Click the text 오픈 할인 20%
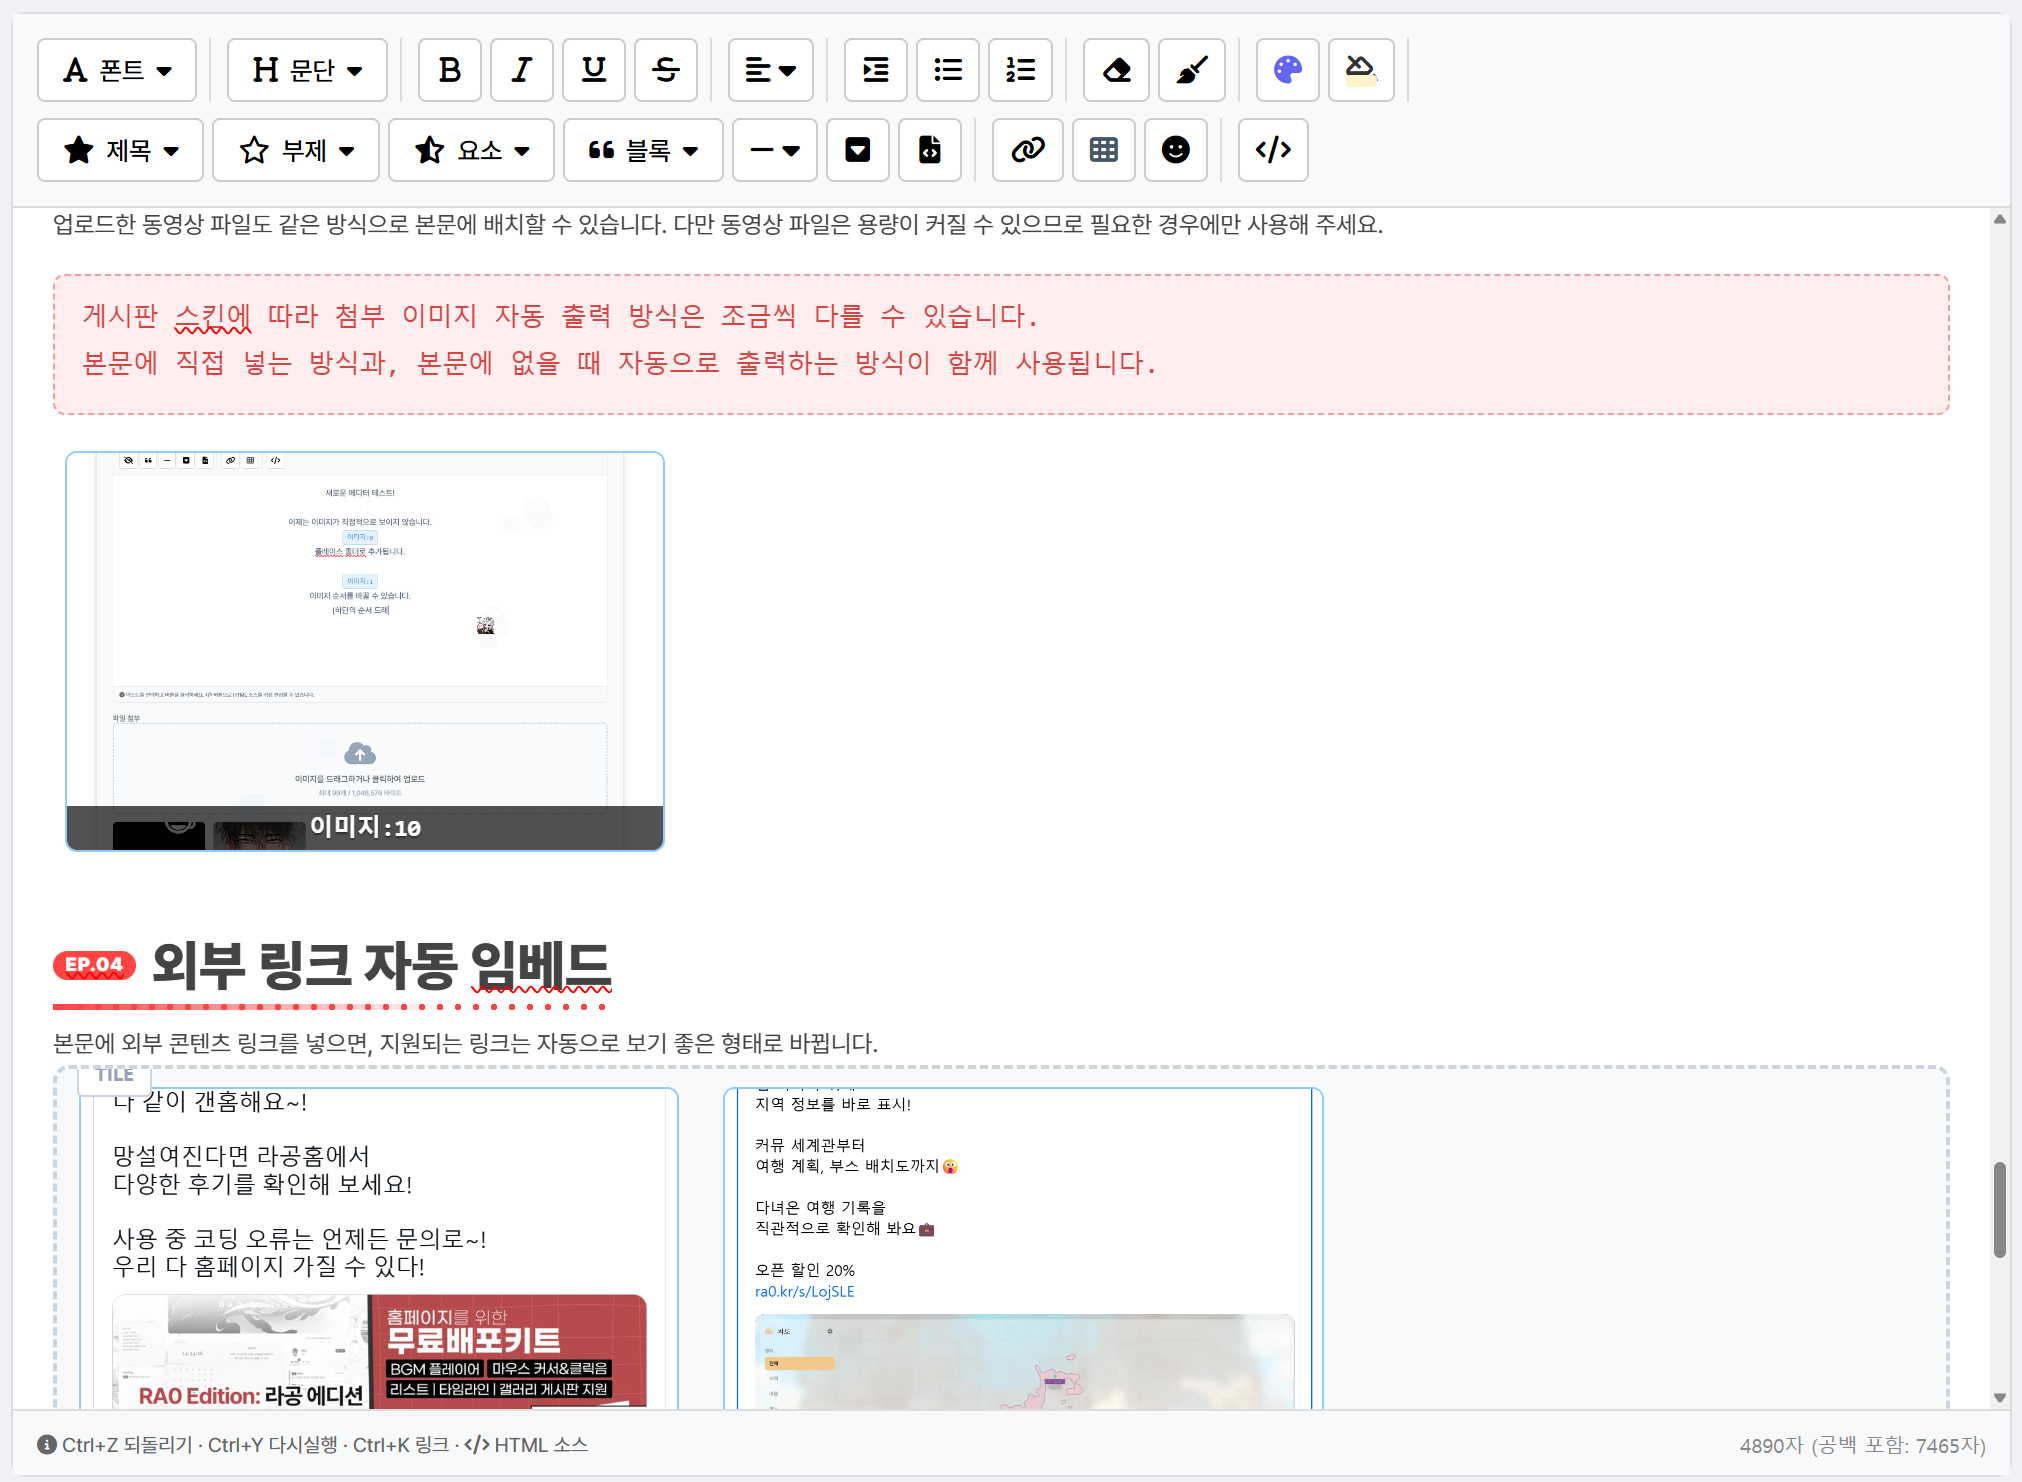 (805, 1270)
